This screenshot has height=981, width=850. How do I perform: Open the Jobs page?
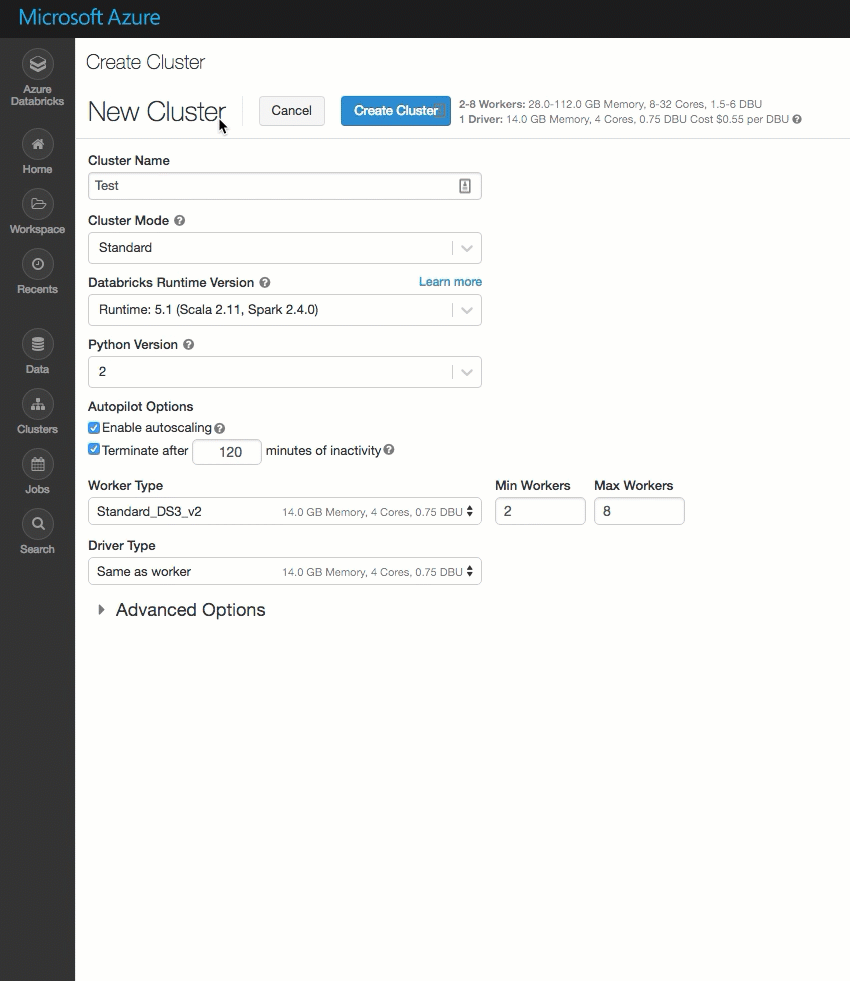coord(37,465)
